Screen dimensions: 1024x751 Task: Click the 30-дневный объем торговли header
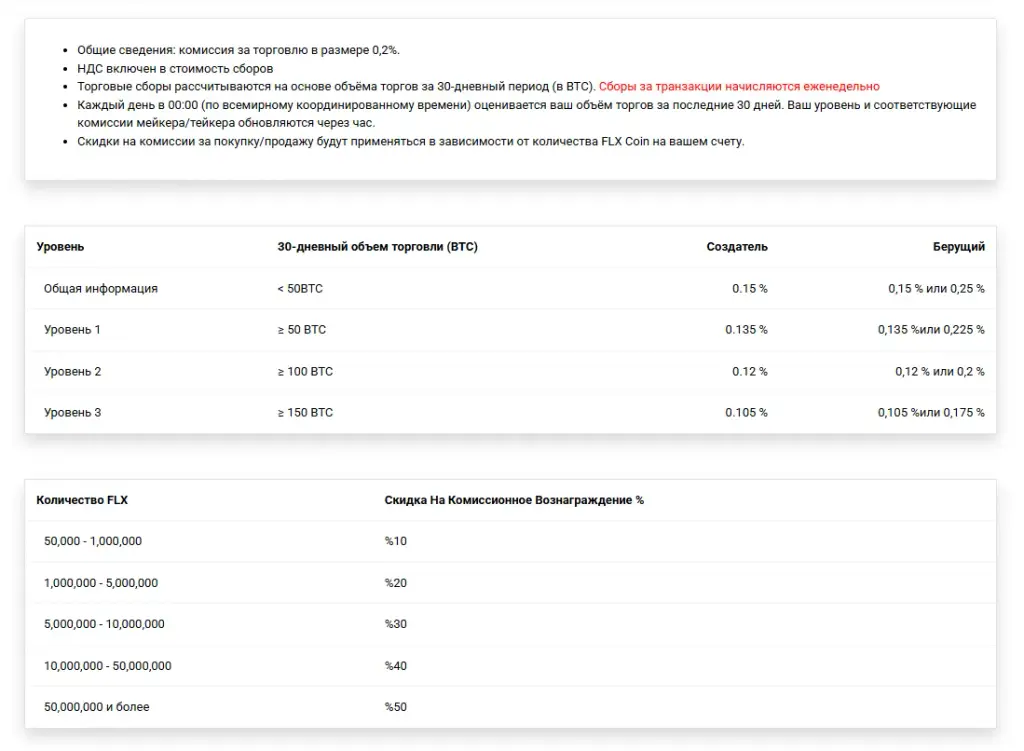click(x=377, y=246)
